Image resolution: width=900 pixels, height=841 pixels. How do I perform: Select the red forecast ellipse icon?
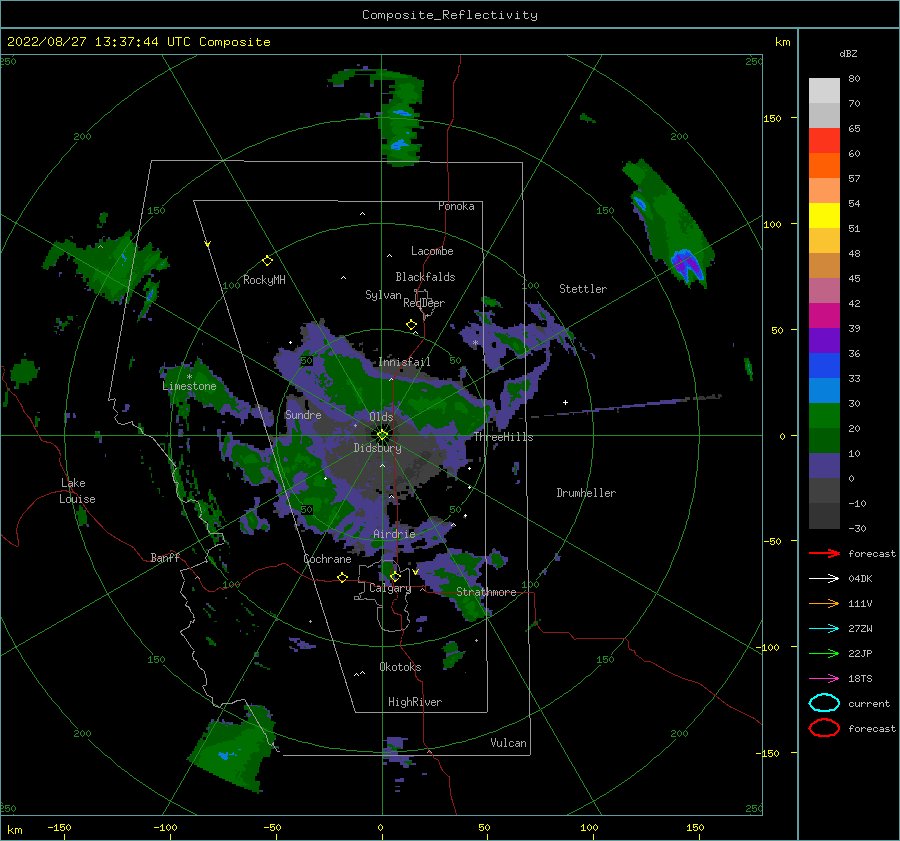point(824,728)
